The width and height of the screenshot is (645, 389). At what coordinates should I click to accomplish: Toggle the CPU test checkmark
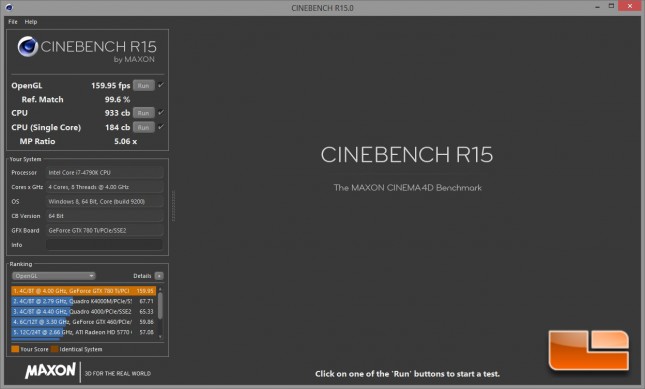pyautogui.click(x=161, y=112)
